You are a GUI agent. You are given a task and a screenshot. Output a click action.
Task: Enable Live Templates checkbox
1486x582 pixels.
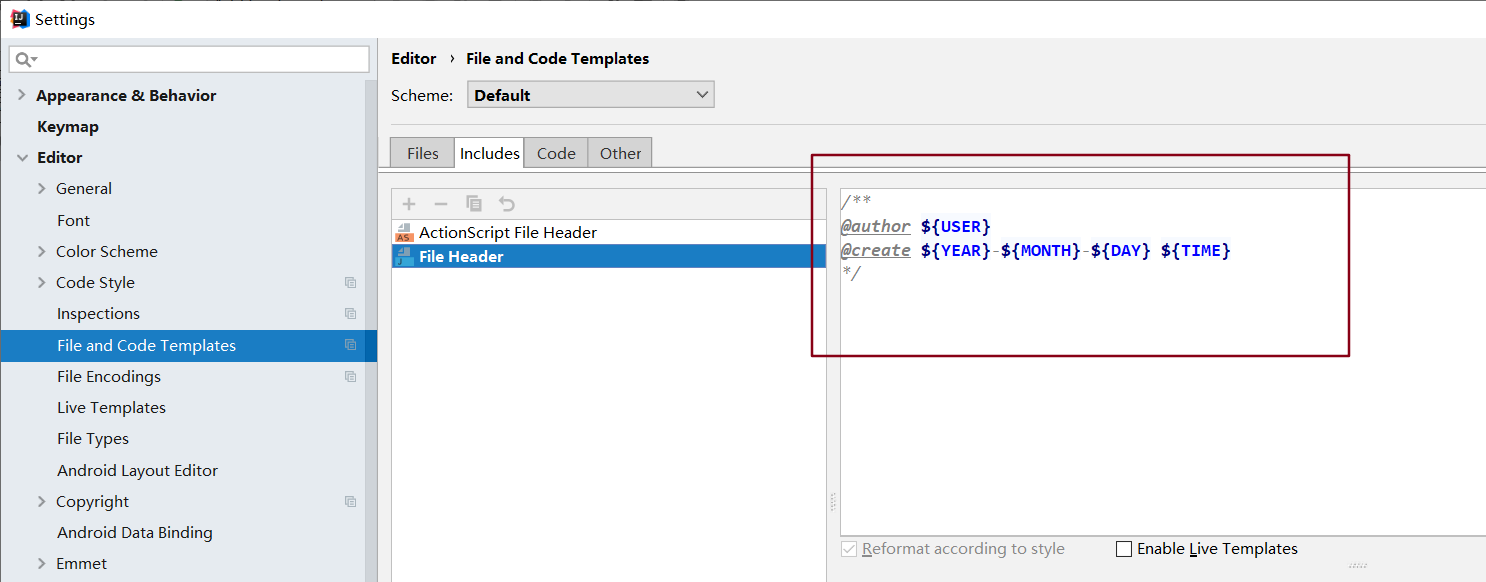point(1124,549)
